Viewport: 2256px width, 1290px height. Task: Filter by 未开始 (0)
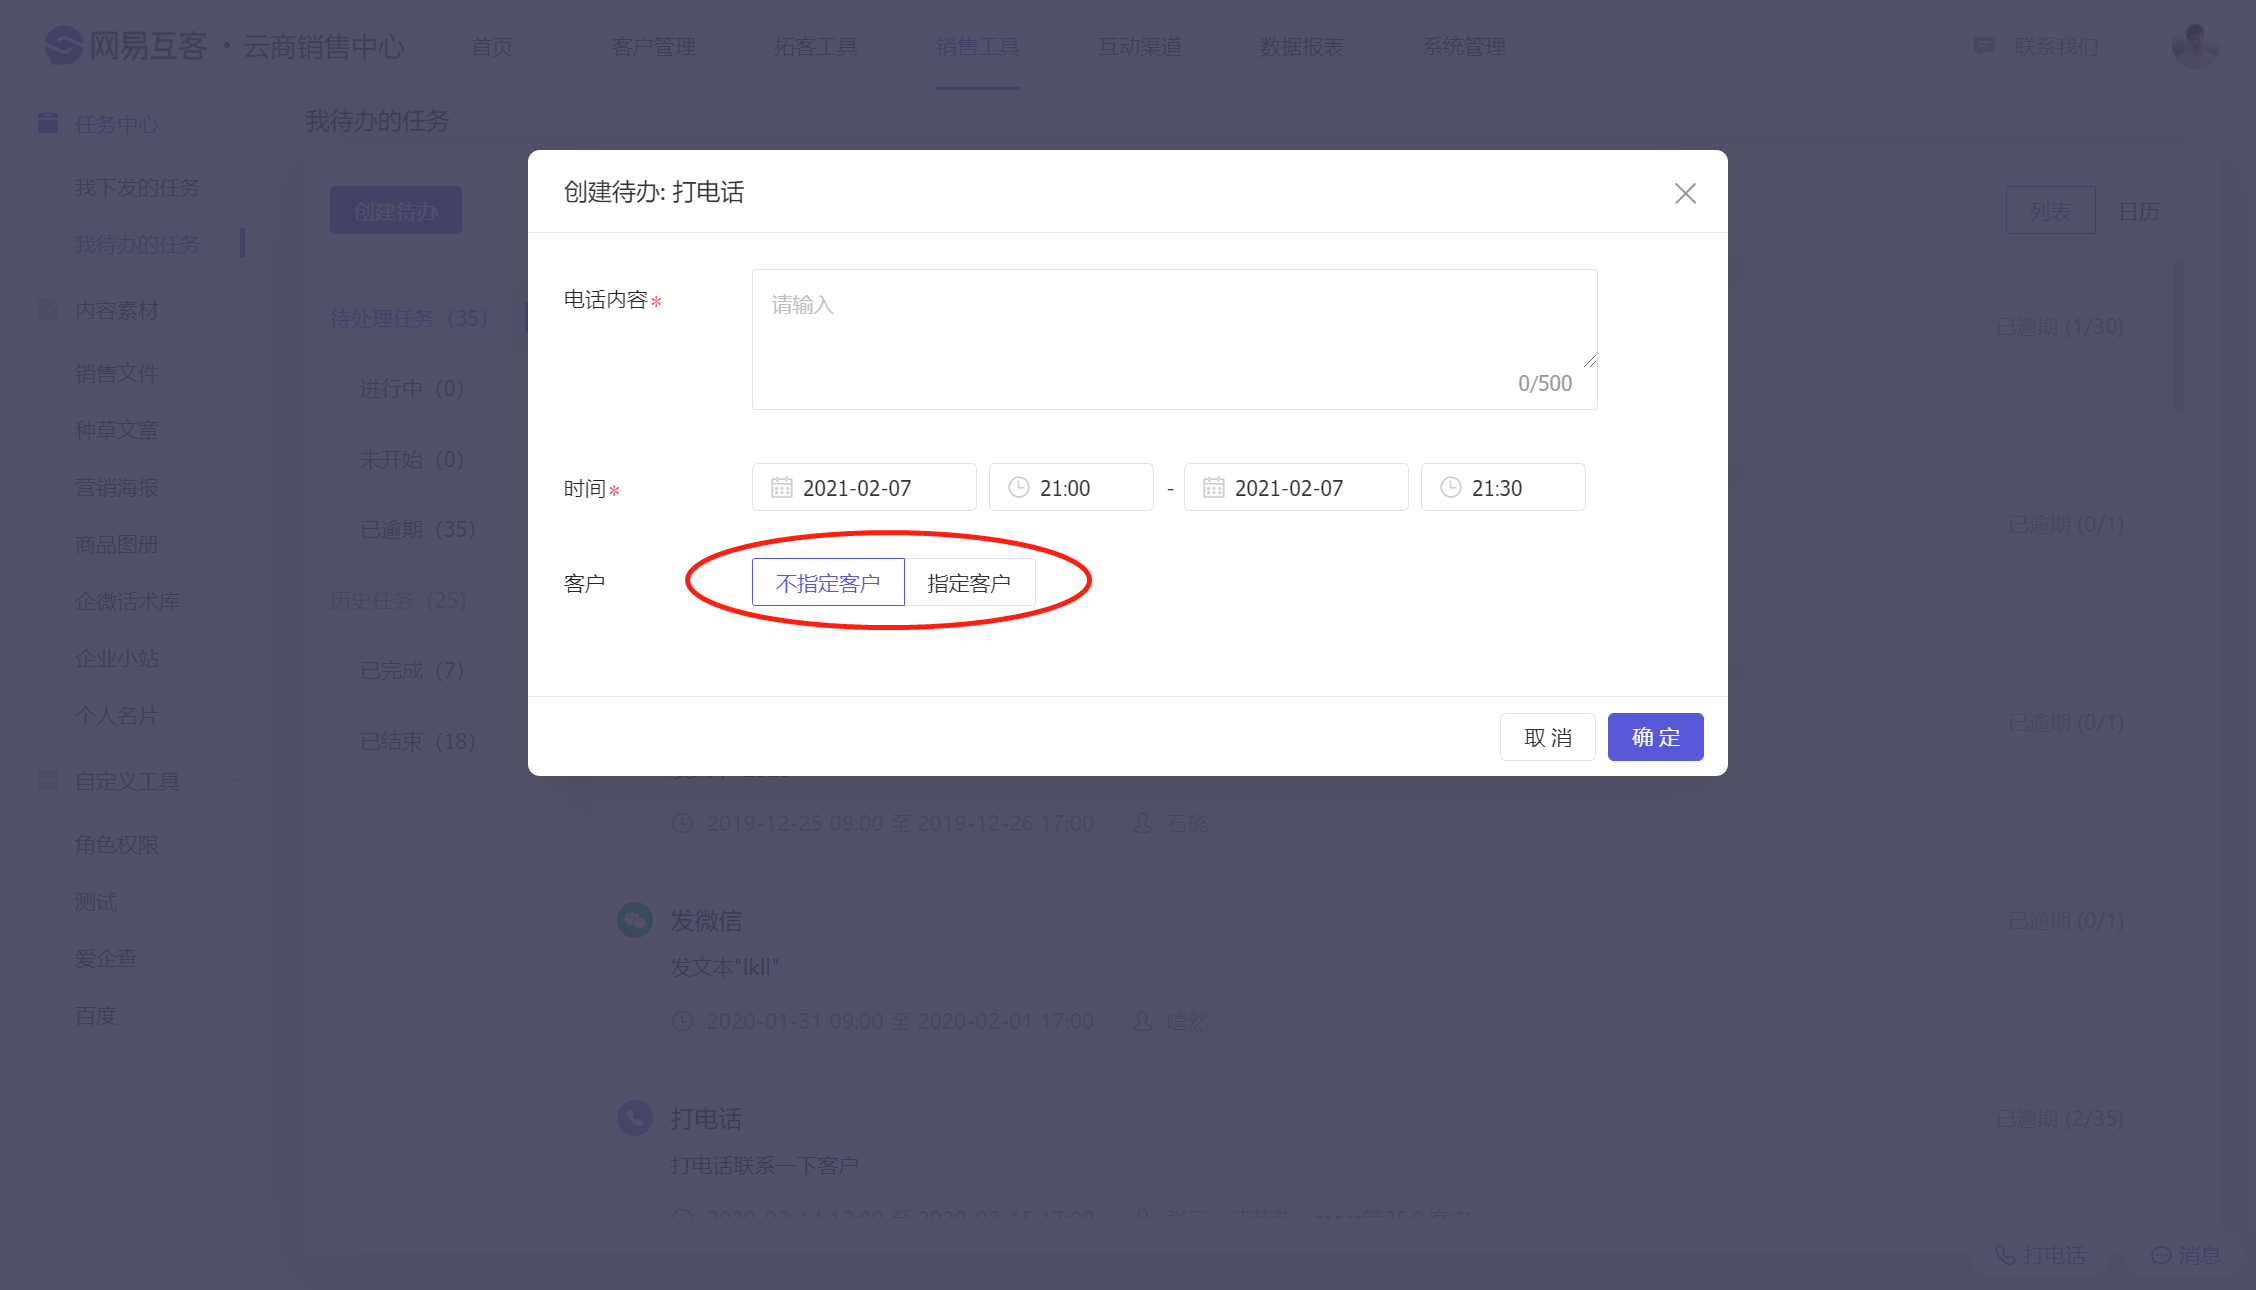click(411, 459)
